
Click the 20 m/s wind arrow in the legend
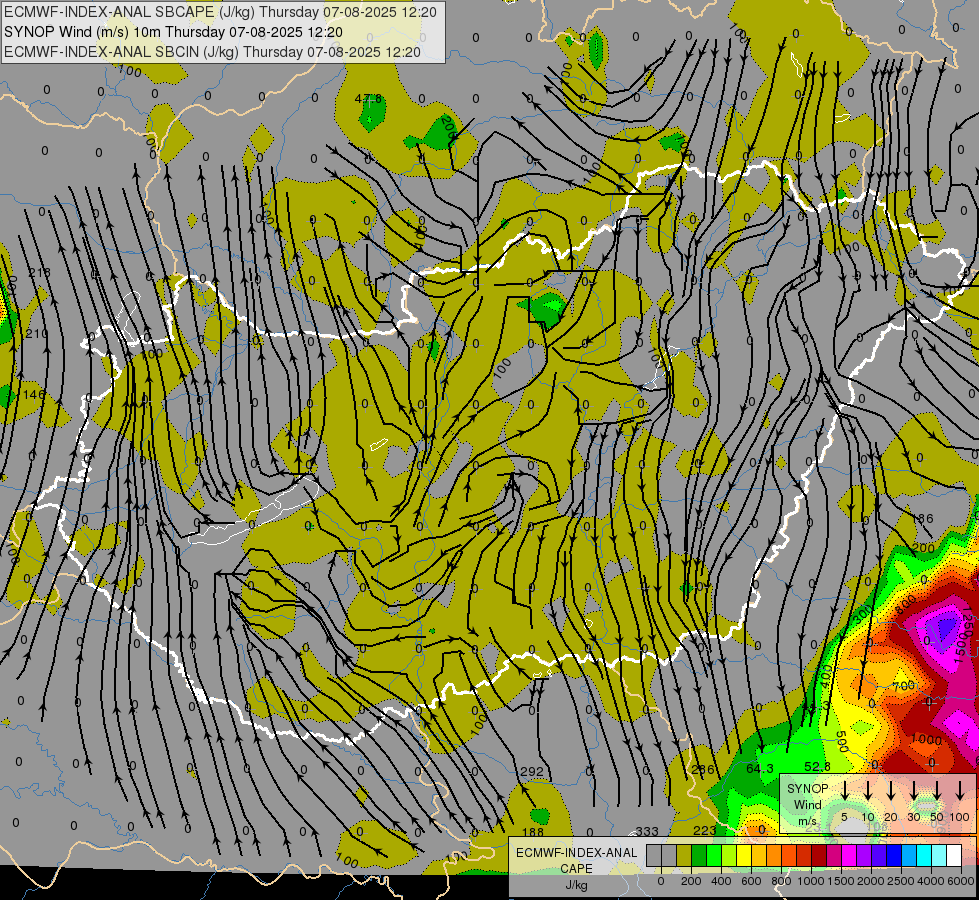coord(891,790)
